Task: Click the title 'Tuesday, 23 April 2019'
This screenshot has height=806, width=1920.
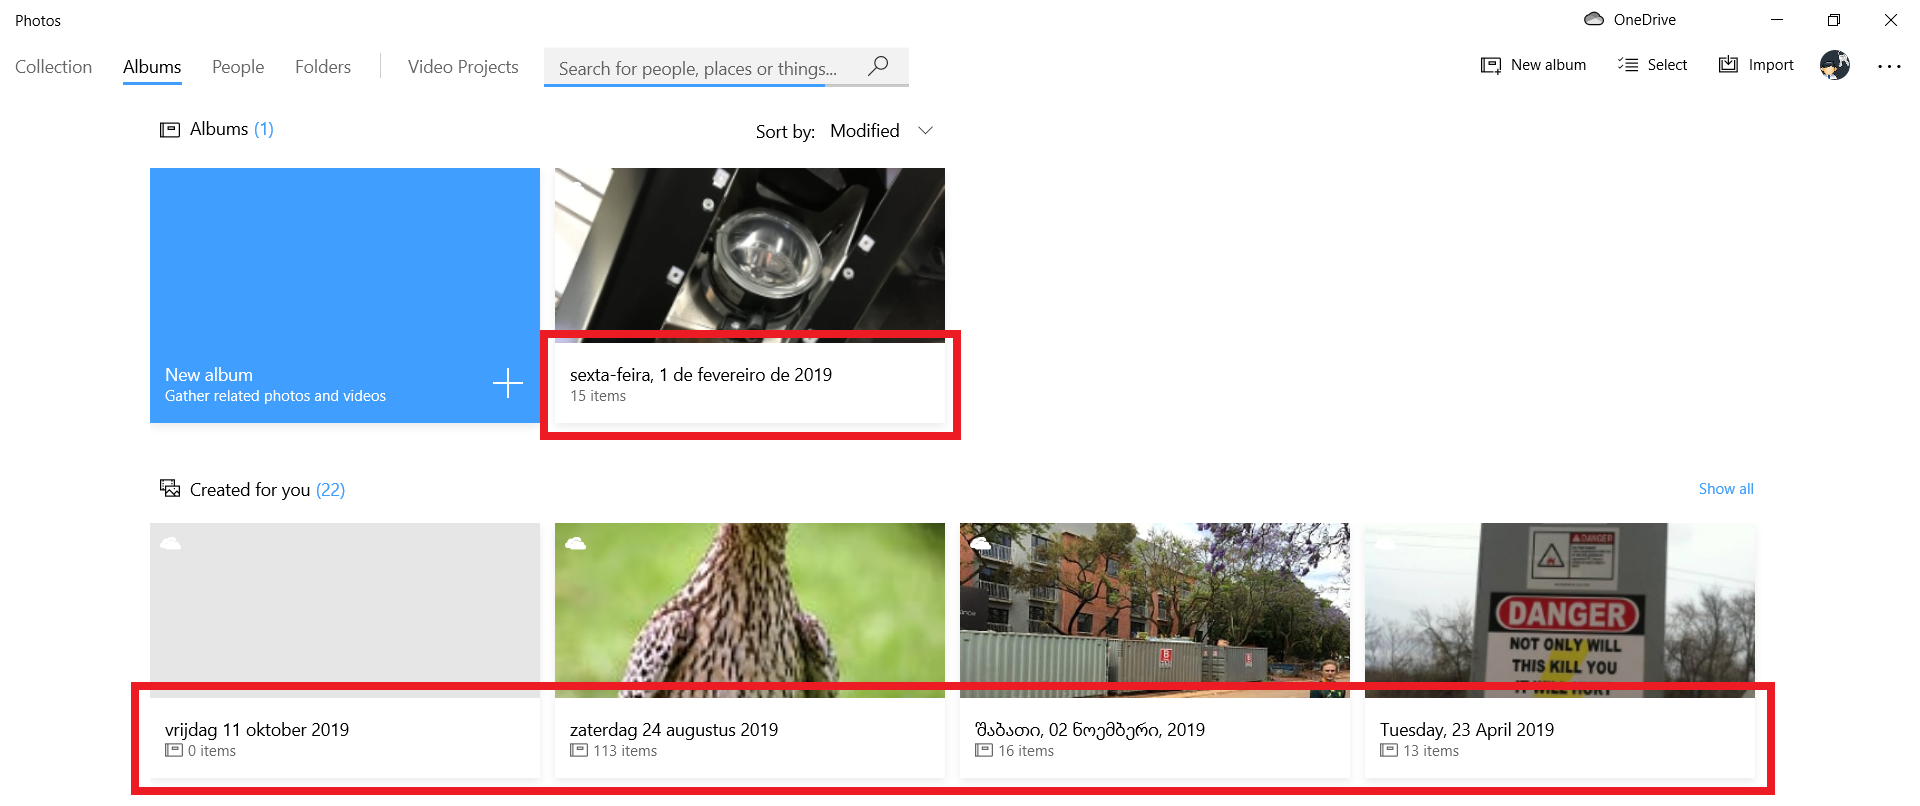Action: [1467, 730]
